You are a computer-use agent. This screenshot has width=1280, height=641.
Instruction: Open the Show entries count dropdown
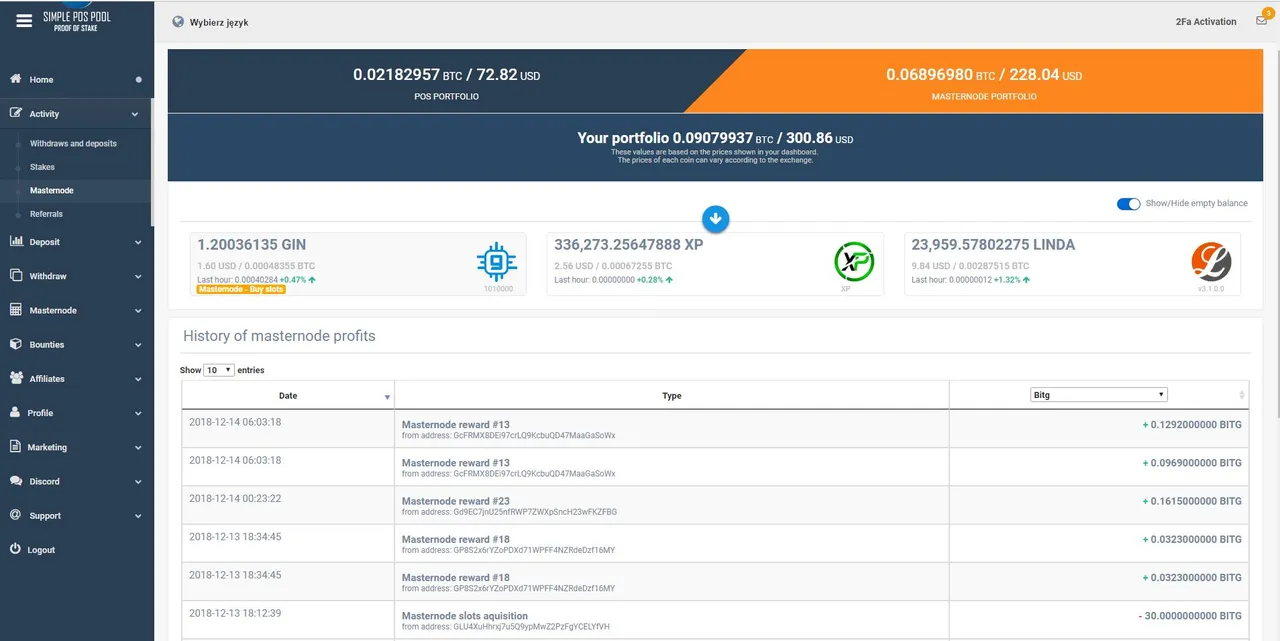pos(219,370)
